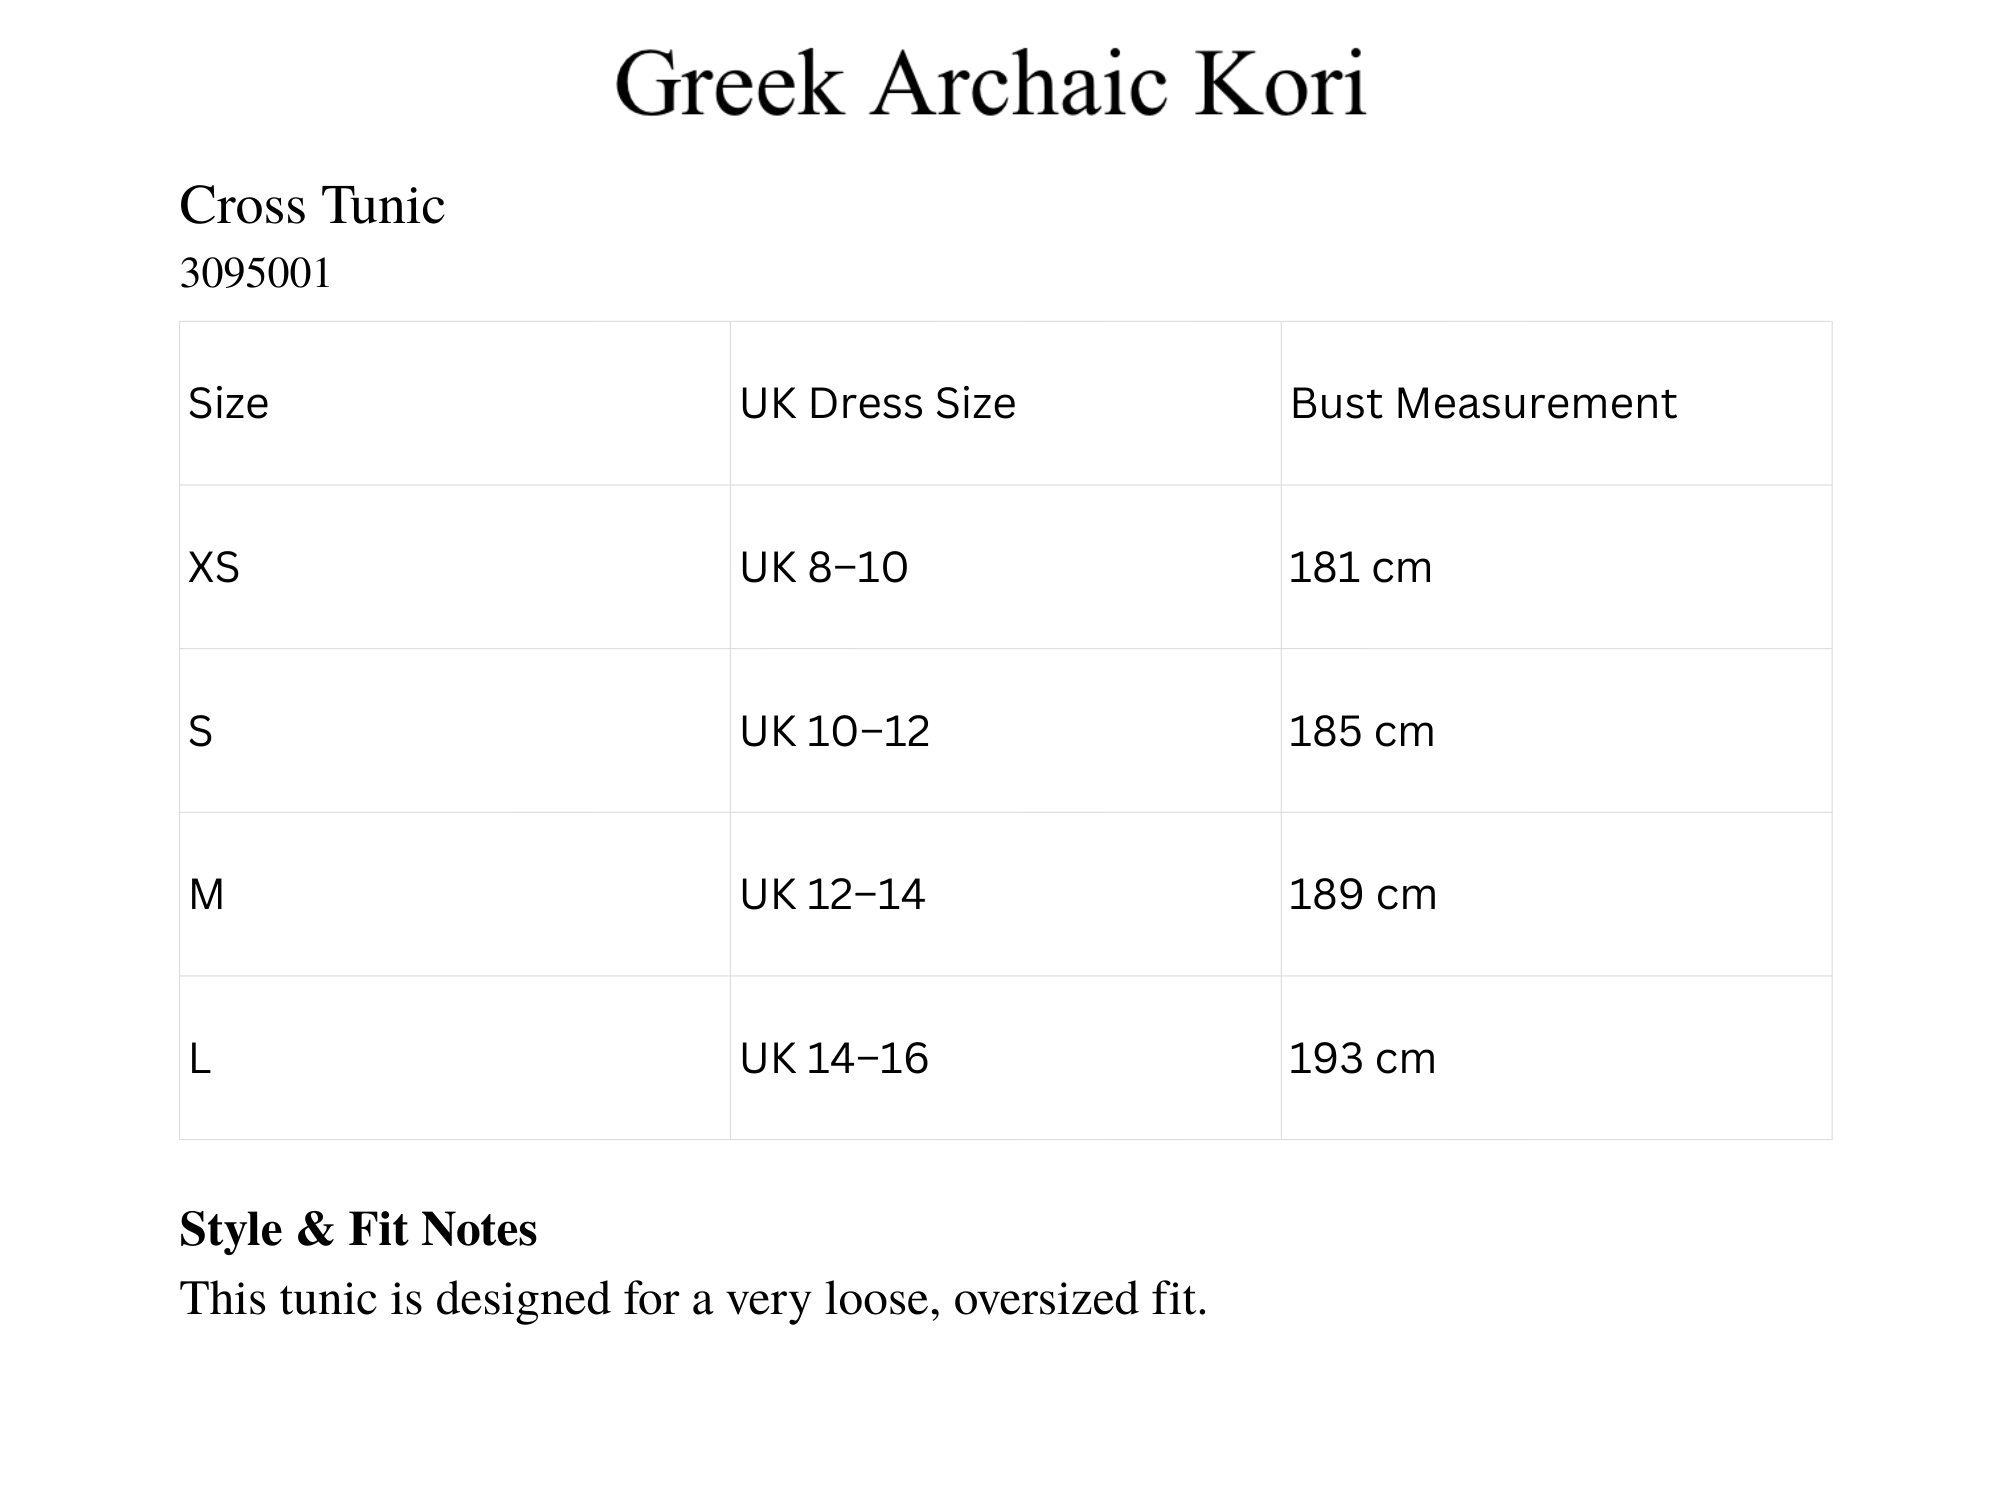Click the Bust Measurement column header
This screenshot has height=1500, width=2000.
click(x=1482, y=404)
